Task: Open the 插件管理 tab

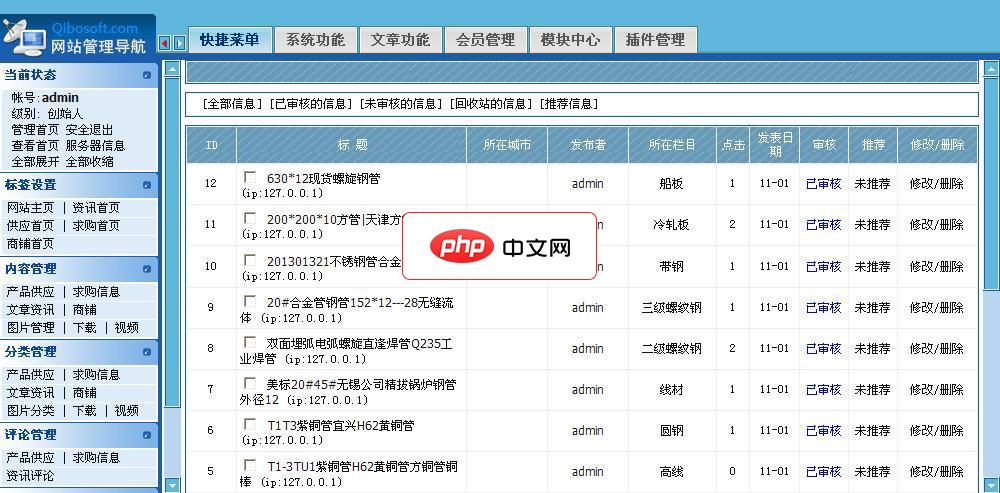Action: 656,40
